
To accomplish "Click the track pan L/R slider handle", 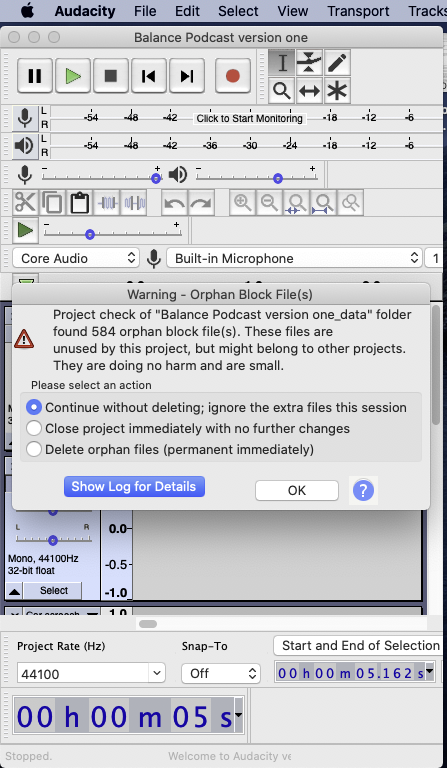I will click(x=53, y=540).
